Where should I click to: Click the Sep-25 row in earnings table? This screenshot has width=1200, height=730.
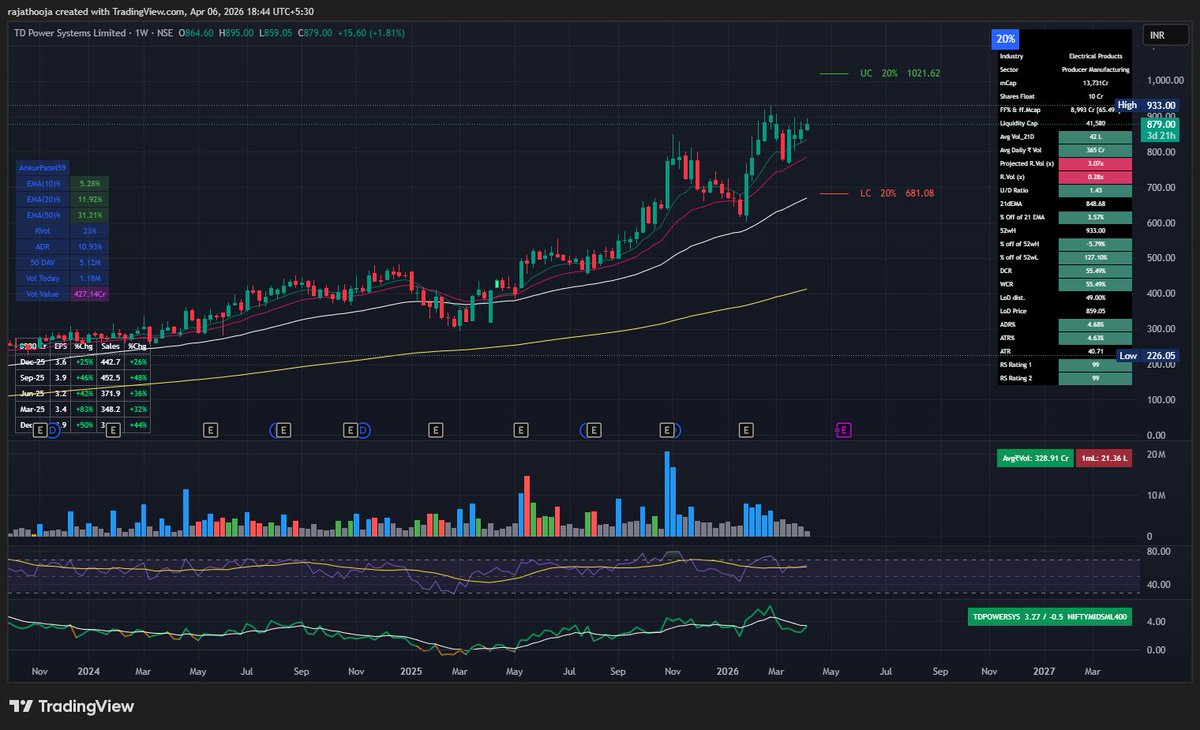point(84,377)
